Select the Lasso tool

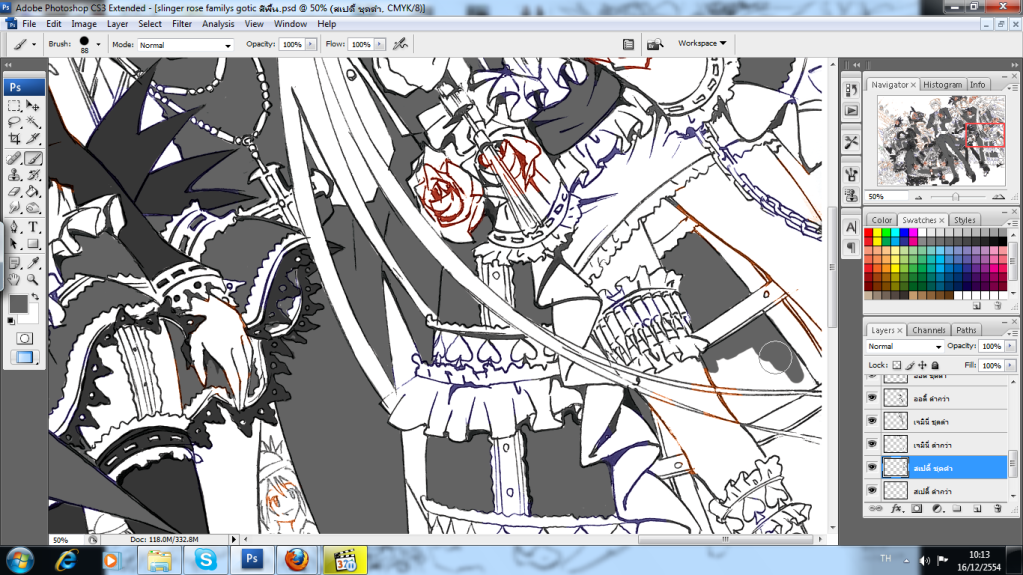(14, 122)
